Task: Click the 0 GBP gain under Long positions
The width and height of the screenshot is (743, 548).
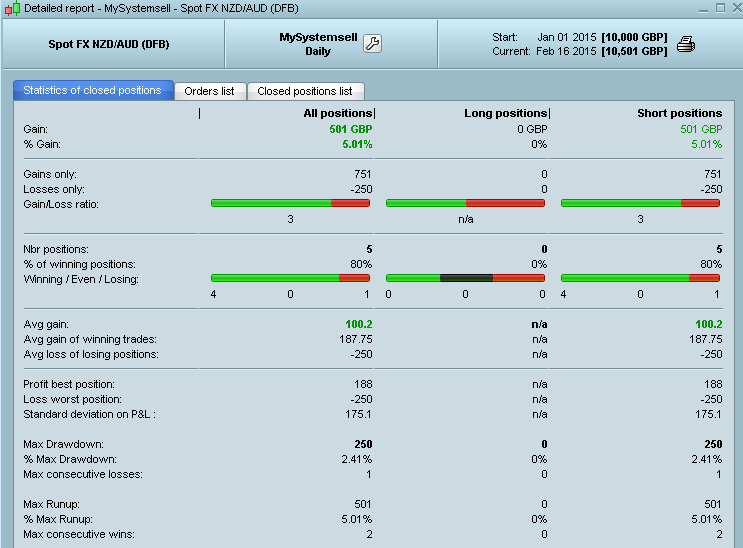Action: [x=532, y=129]
